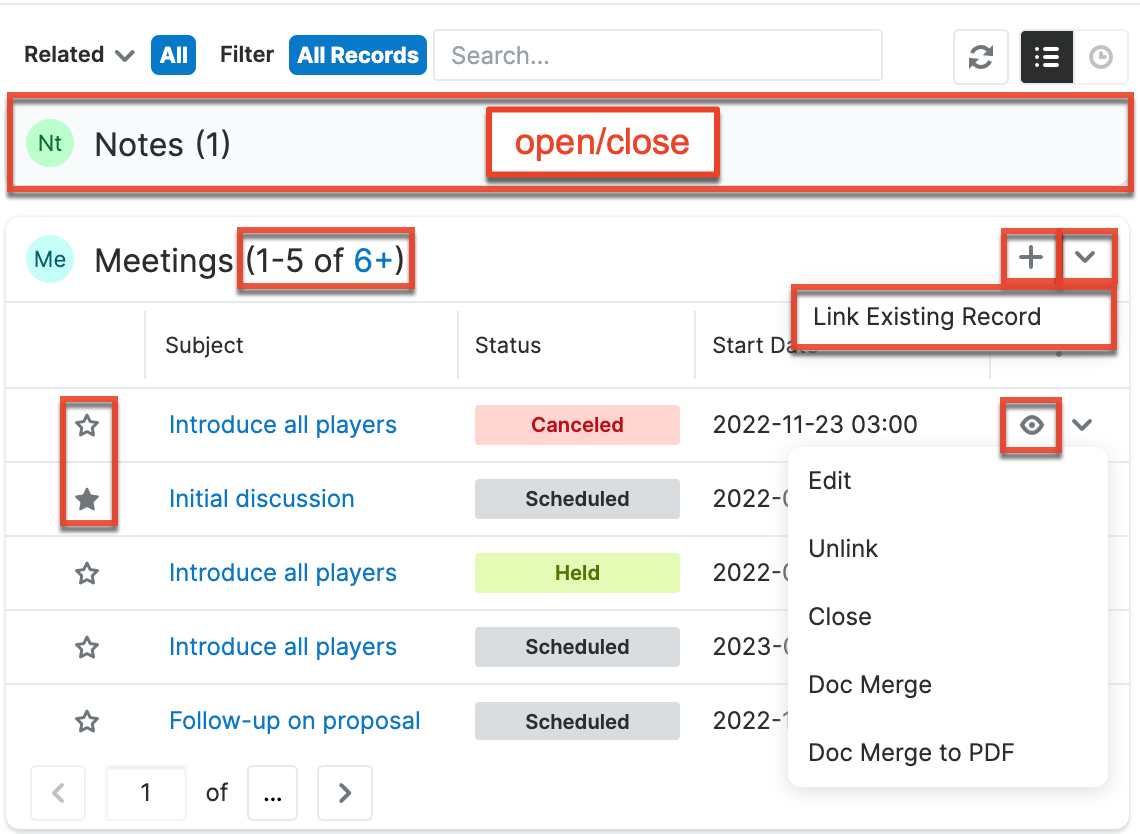Preview the canceled meeting with eye icon
This screenshot has width=1140, height=834.
tap(1031, 426)
